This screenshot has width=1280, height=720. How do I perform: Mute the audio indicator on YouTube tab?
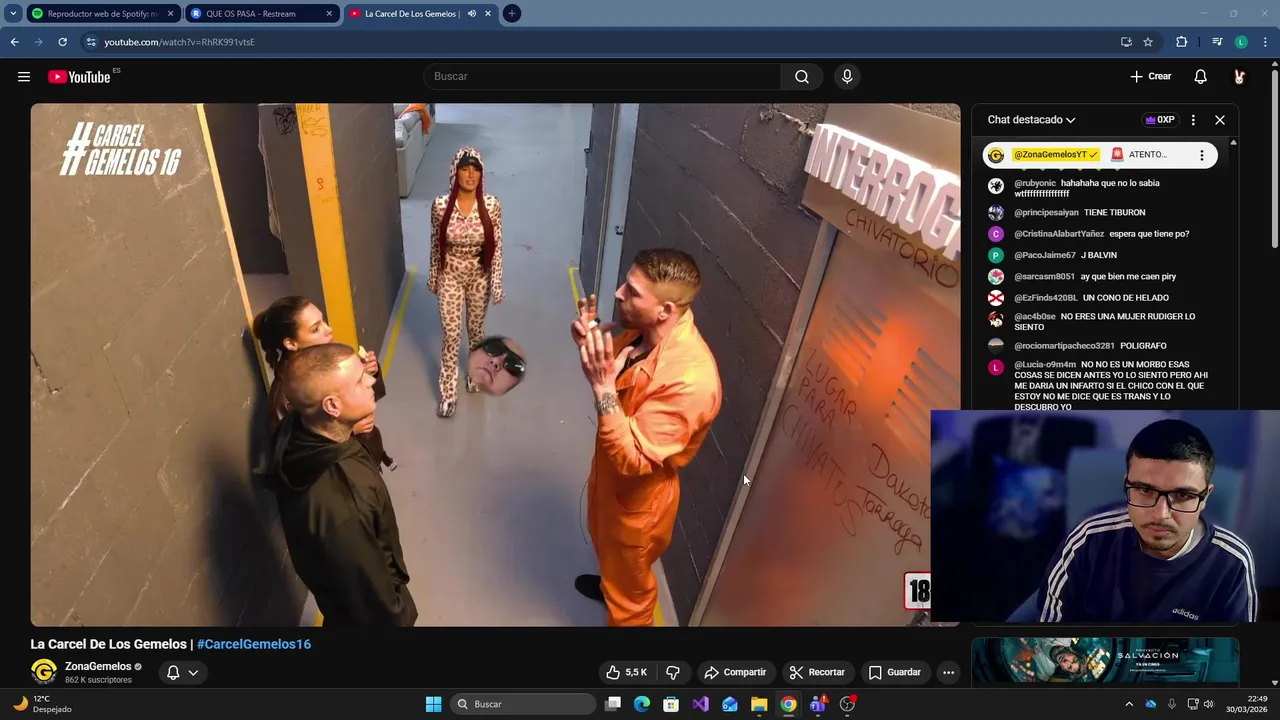[471, 14]
